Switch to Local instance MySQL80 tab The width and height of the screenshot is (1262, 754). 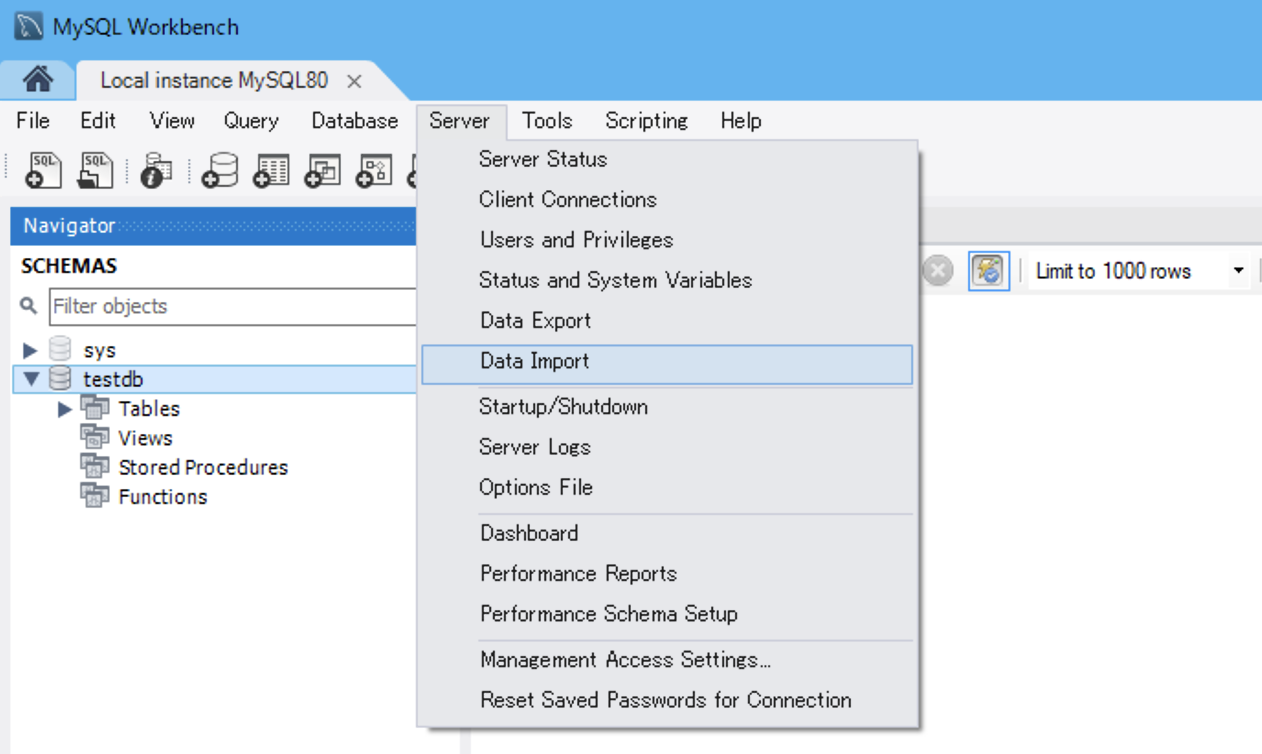click(214, 80)
